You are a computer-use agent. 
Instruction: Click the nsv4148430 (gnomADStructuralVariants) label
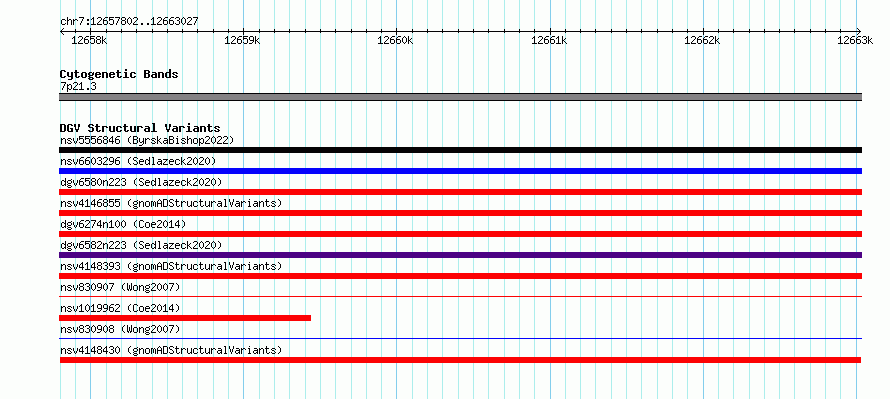coord(171,350)
